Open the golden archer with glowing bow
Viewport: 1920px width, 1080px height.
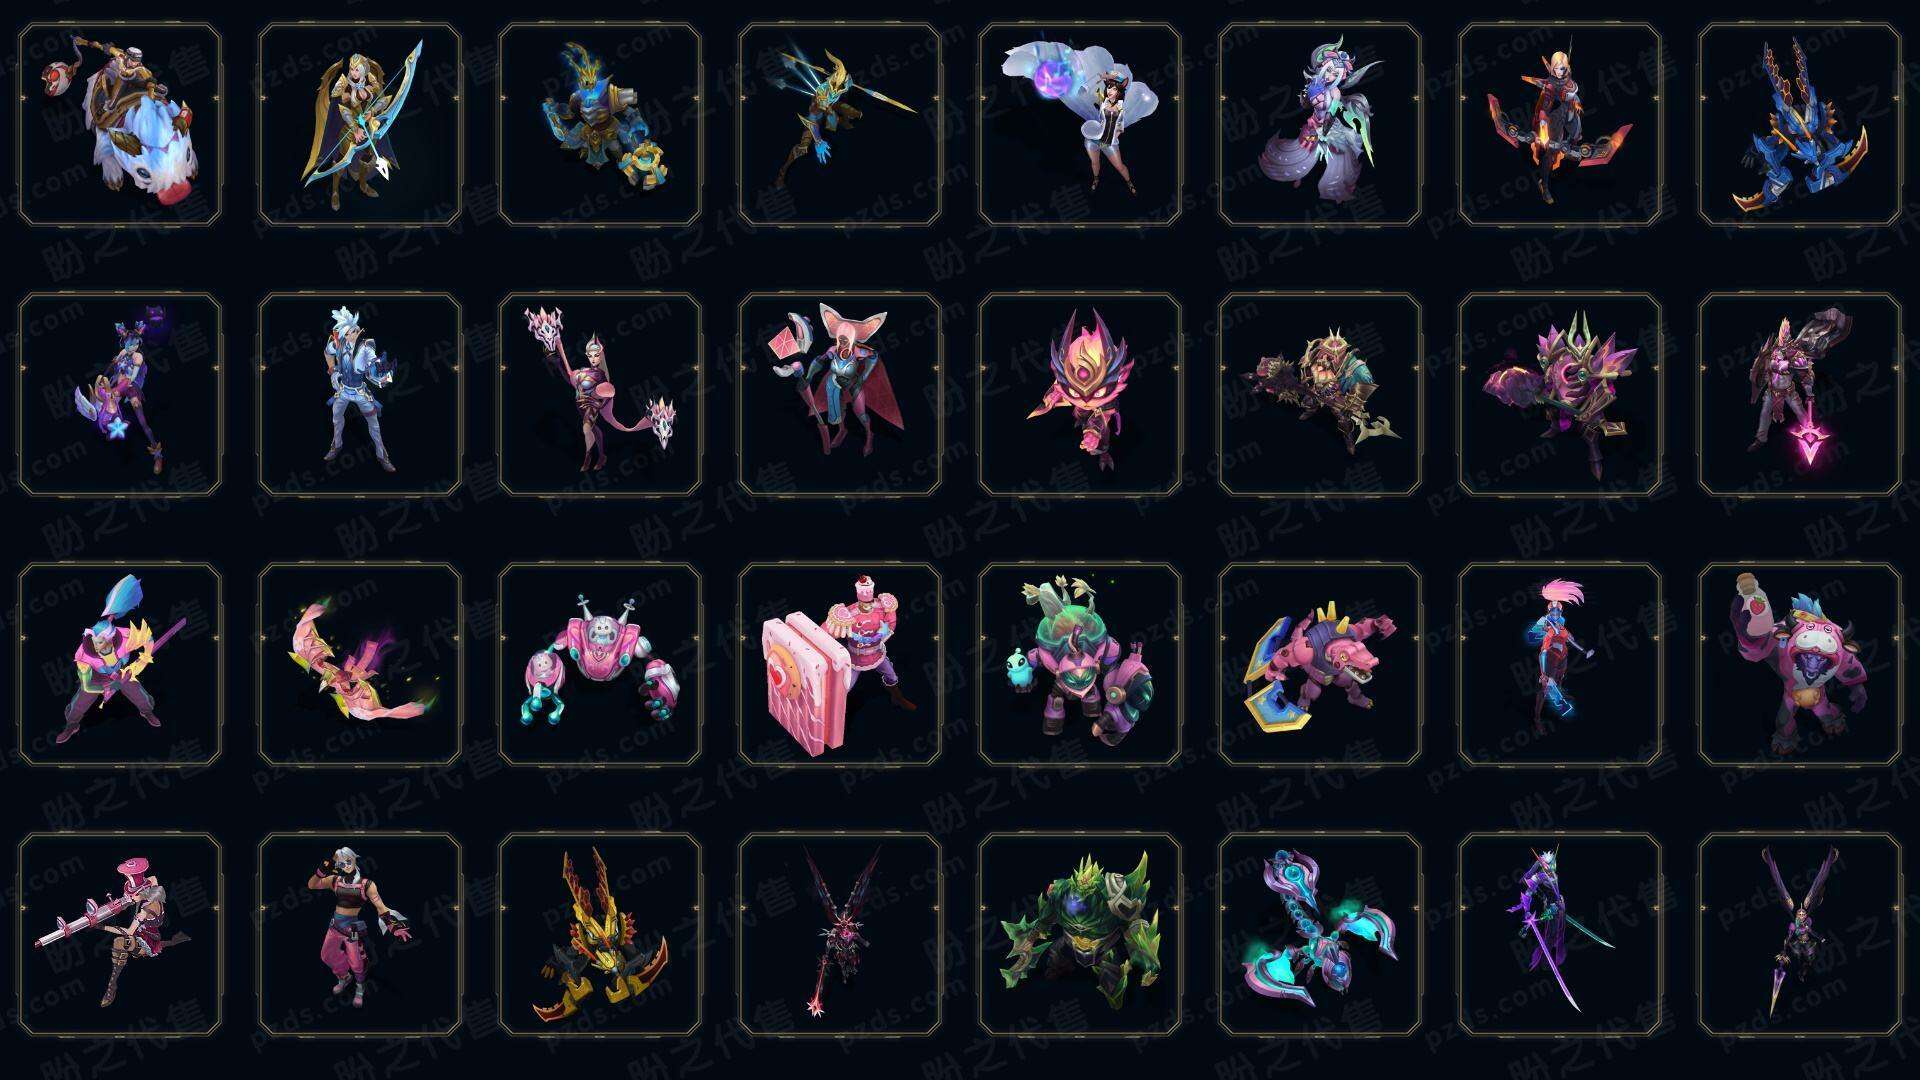[x=360, y=125]
